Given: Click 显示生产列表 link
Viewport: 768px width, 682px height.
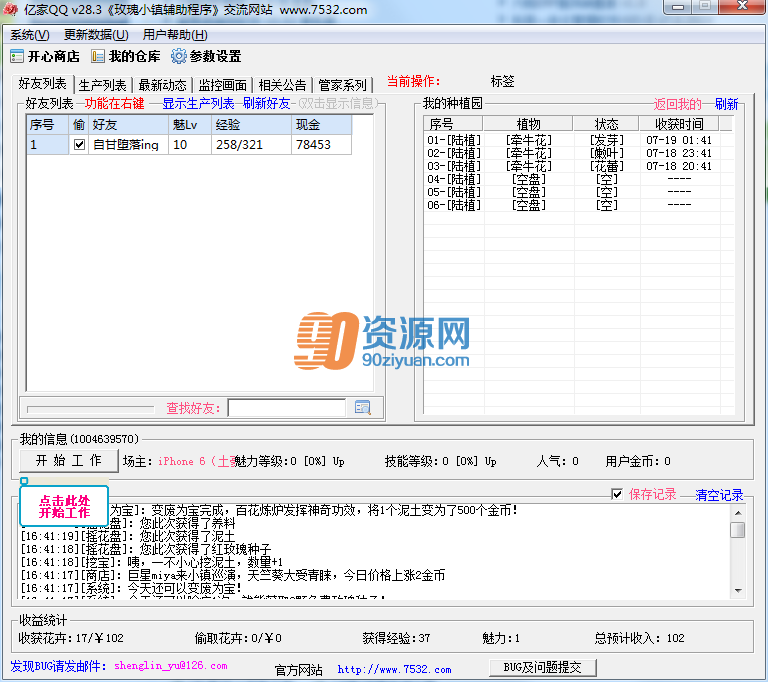Looking at the screenshot, I should tap(198, 103).
